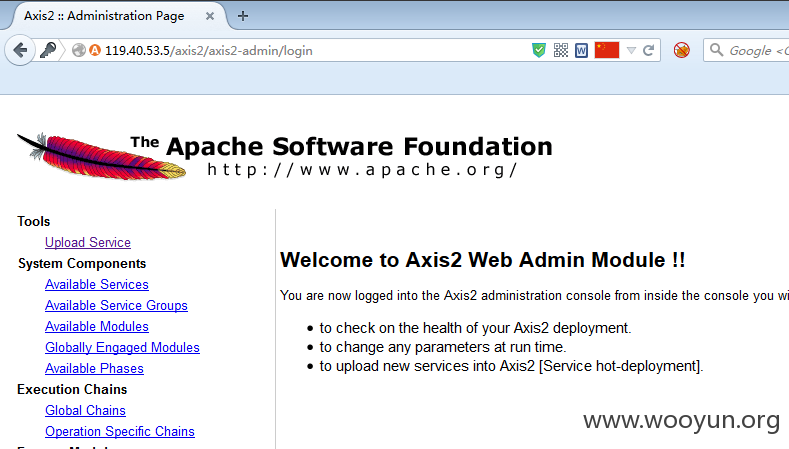Screen dimensions: 789x449
Task: Click the Tools heading
Action: (x=34, y=221)
